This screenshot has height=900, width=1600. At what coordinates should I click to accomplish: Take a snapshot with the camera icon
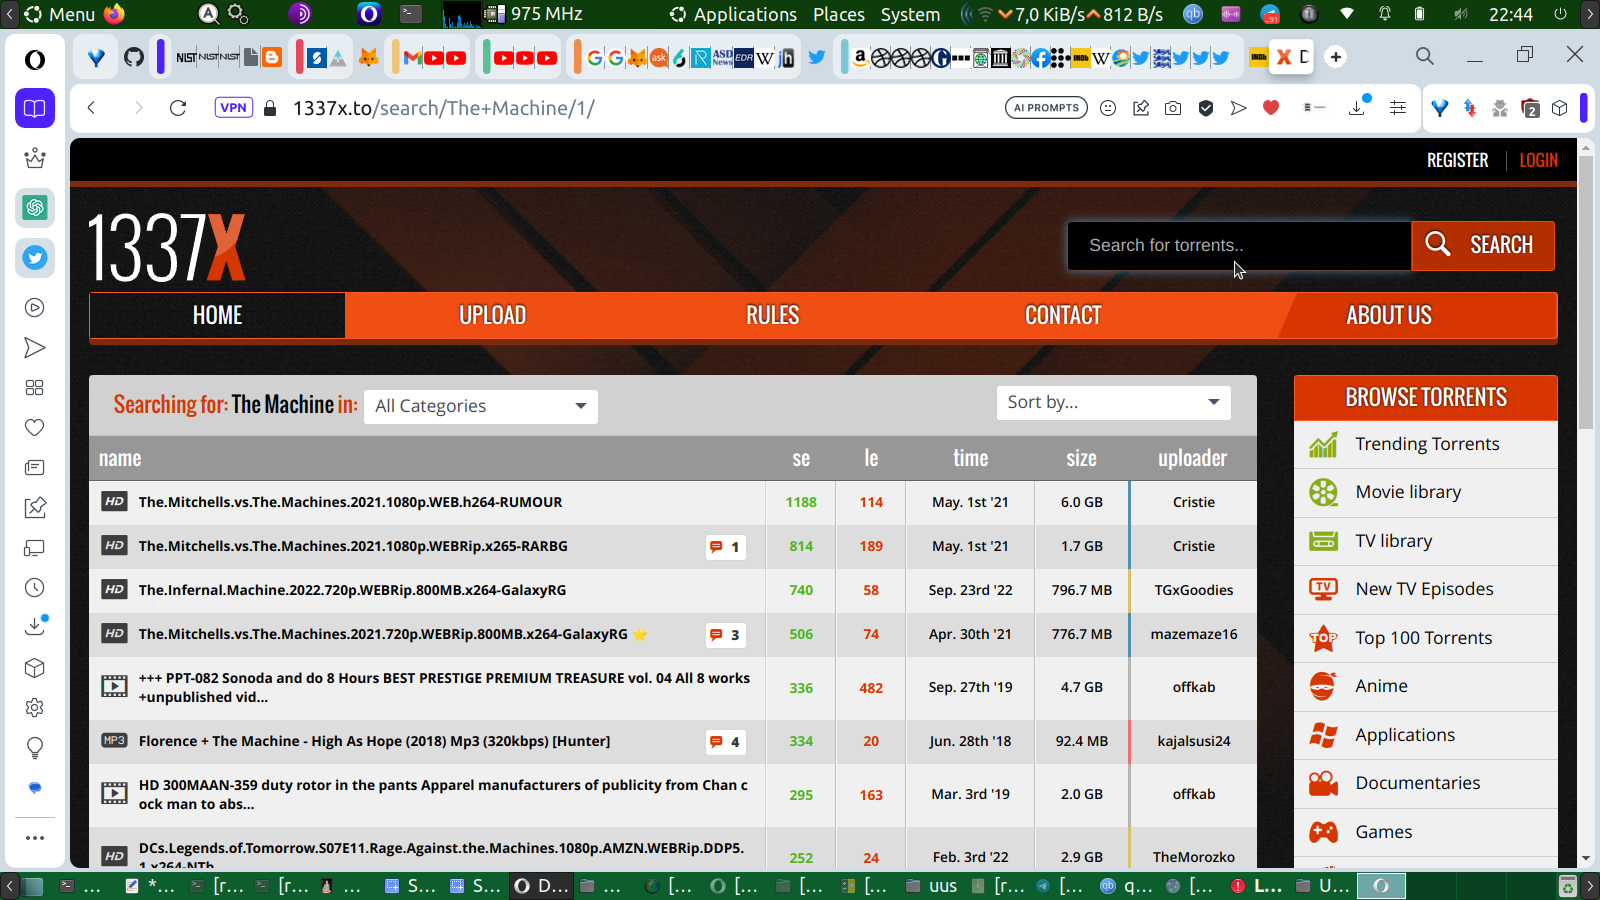point(1173,108)
